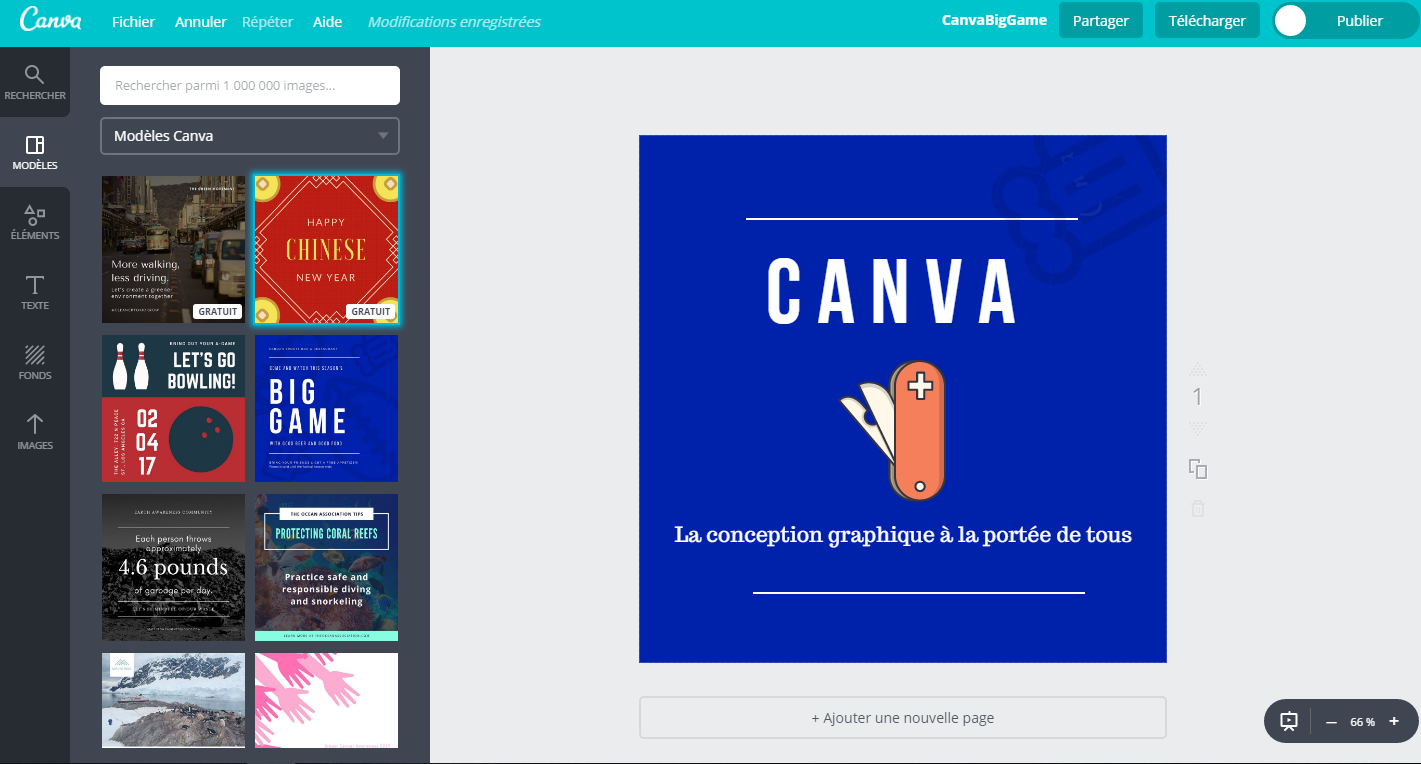Choose the 4.6 pounds garbage template
This screenshot has width=1421, height=764.
[x=174, y=567]
